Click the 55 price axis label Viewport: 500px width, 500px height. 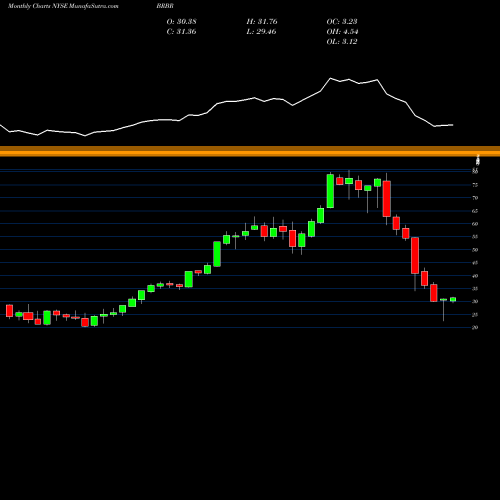pyautogui.click(x=475, y=237)
